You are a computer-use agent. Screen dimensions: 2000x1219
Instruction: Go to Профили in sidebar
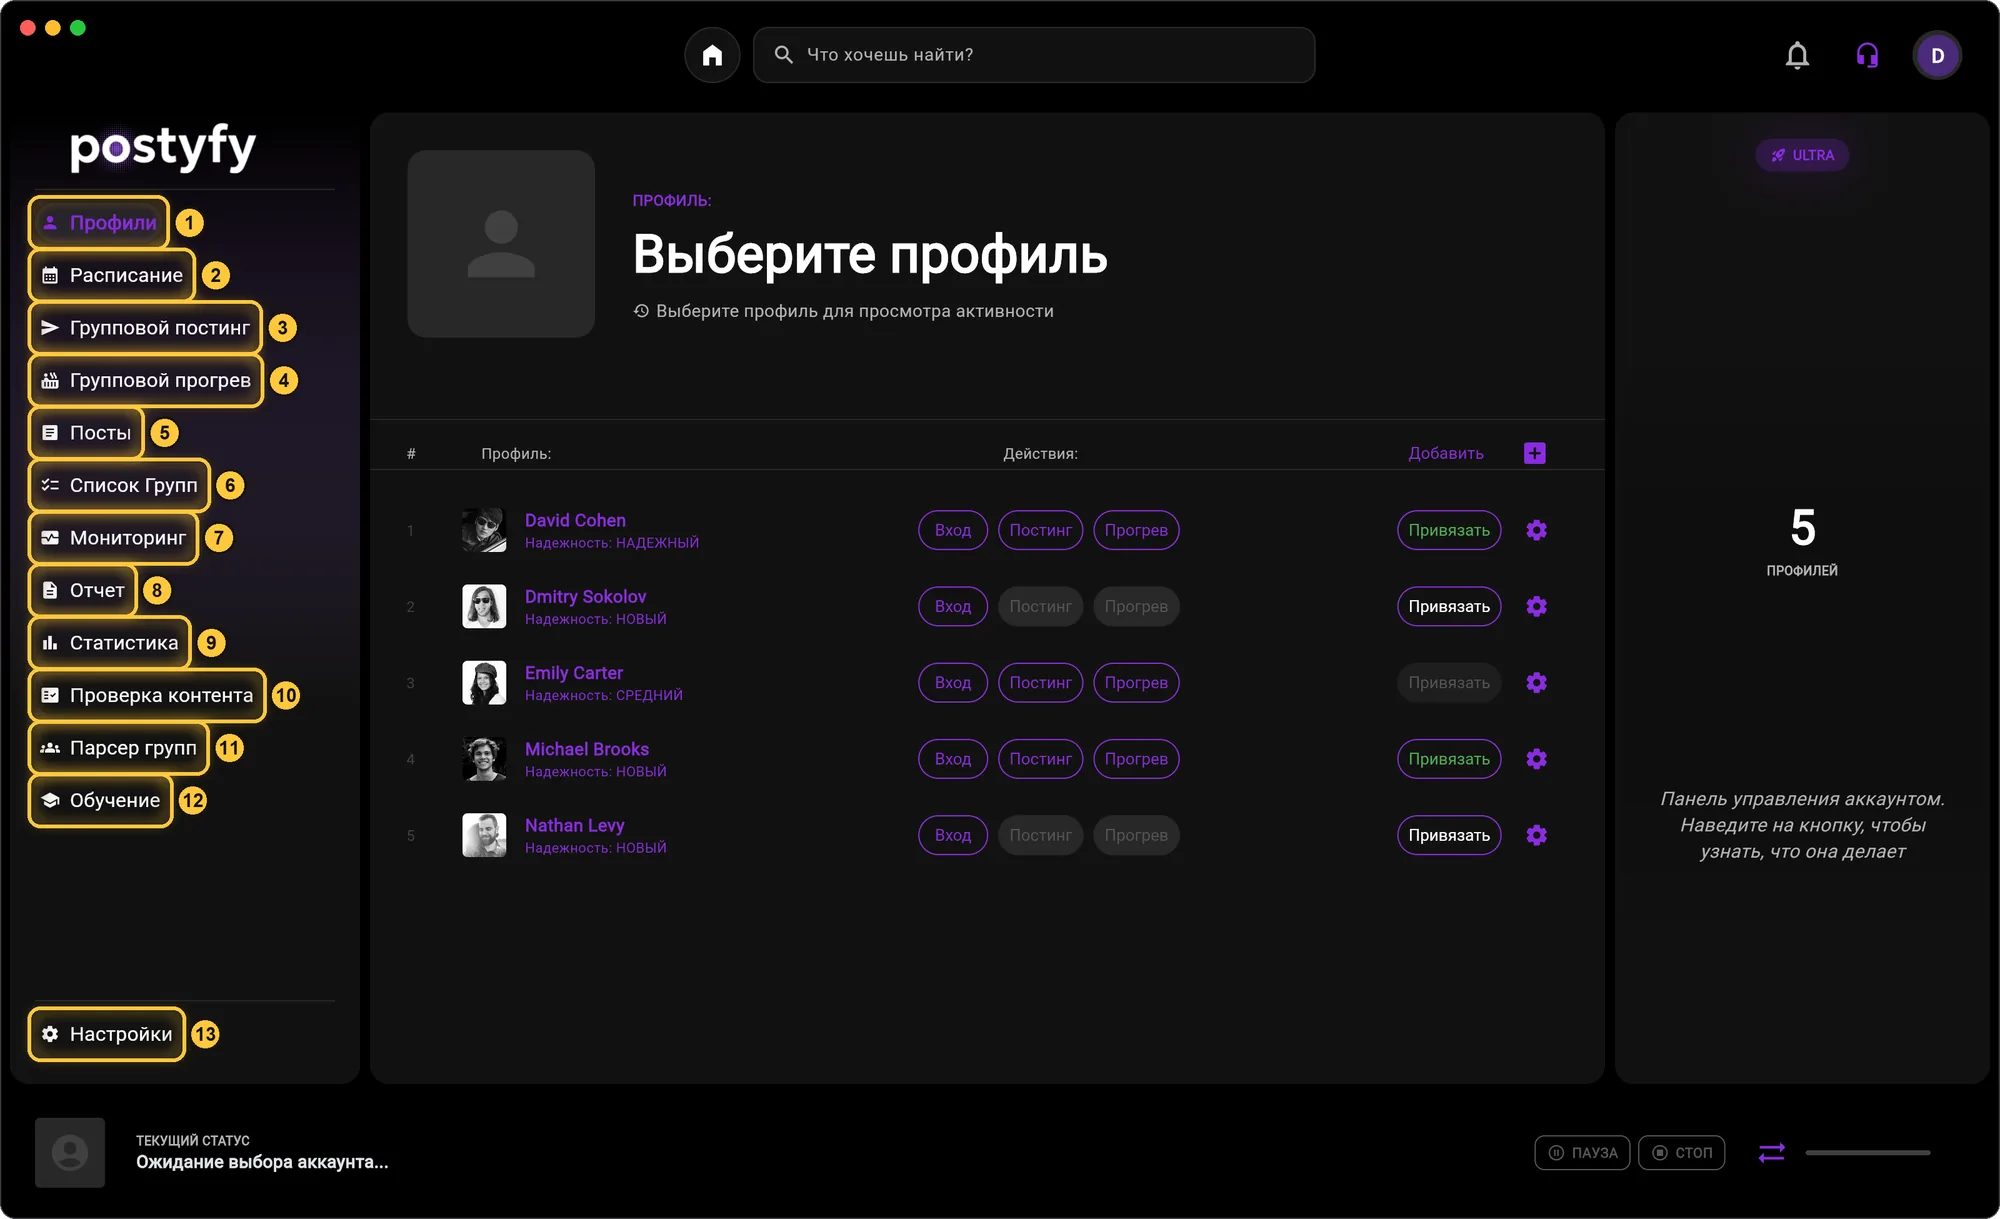(99, 223)
